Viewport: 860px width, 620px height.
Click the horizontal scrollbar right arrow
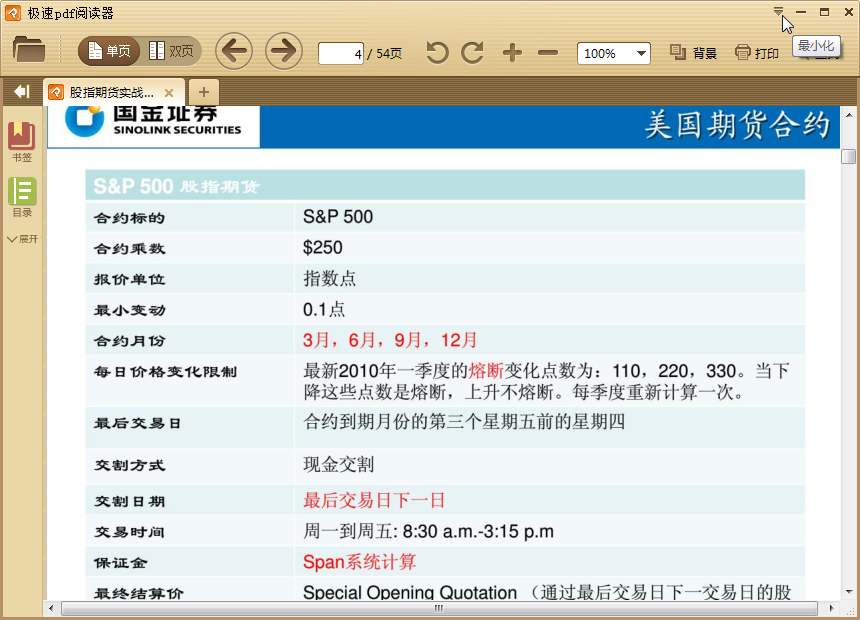[x=831, y=608]
